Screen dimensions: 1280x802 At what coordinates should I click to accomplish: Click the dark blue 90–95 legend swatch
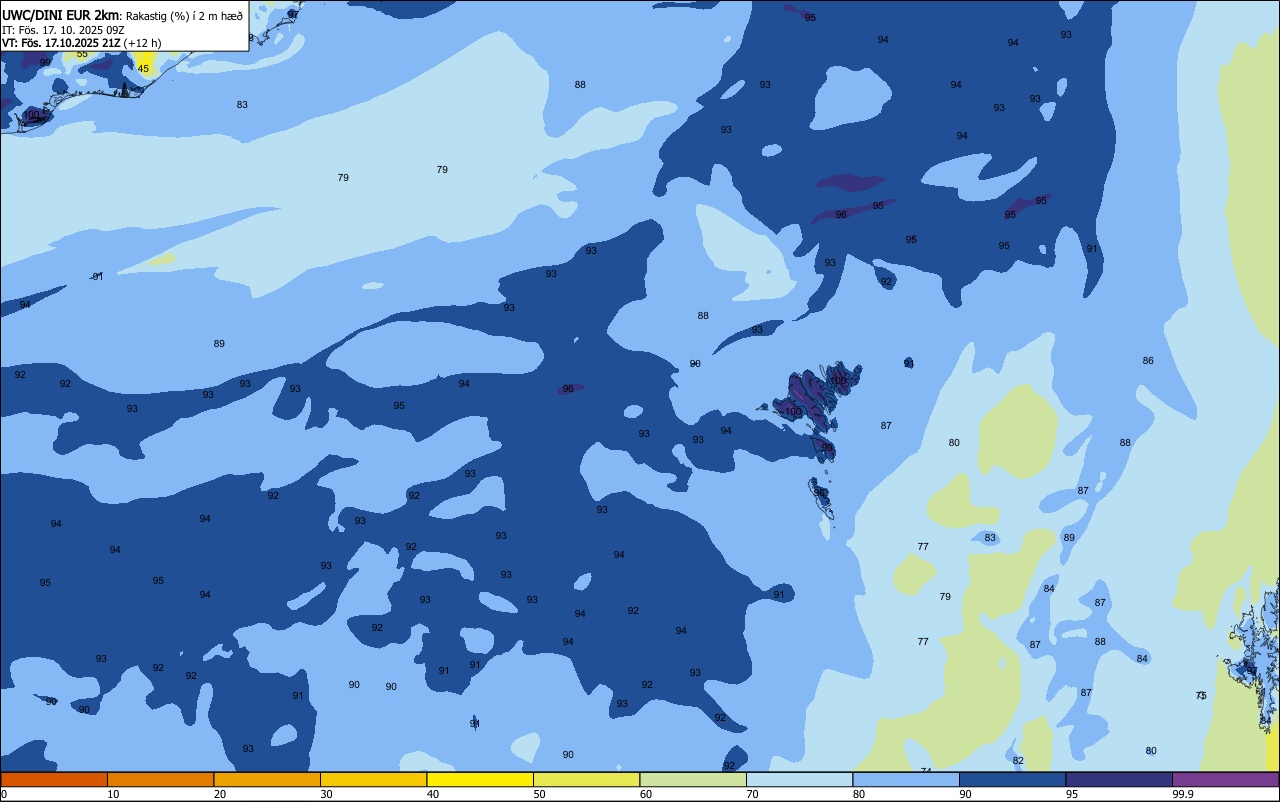(1012, 779)
